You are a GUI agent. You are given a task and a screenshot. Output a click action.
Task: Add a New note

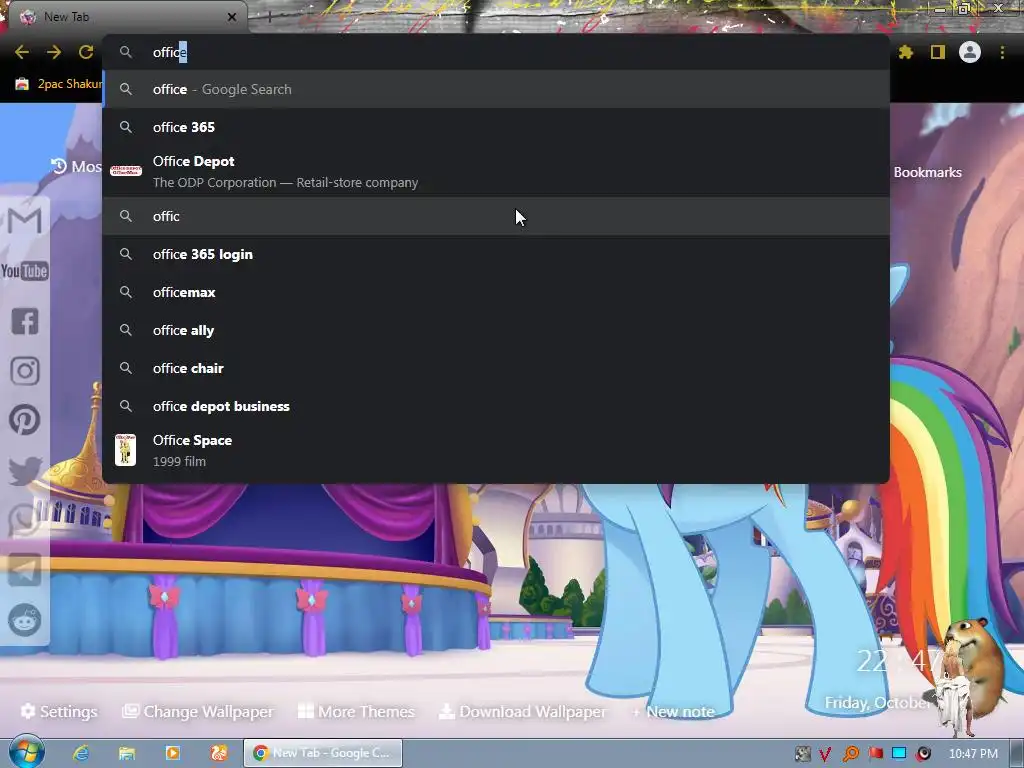point(673,711)
